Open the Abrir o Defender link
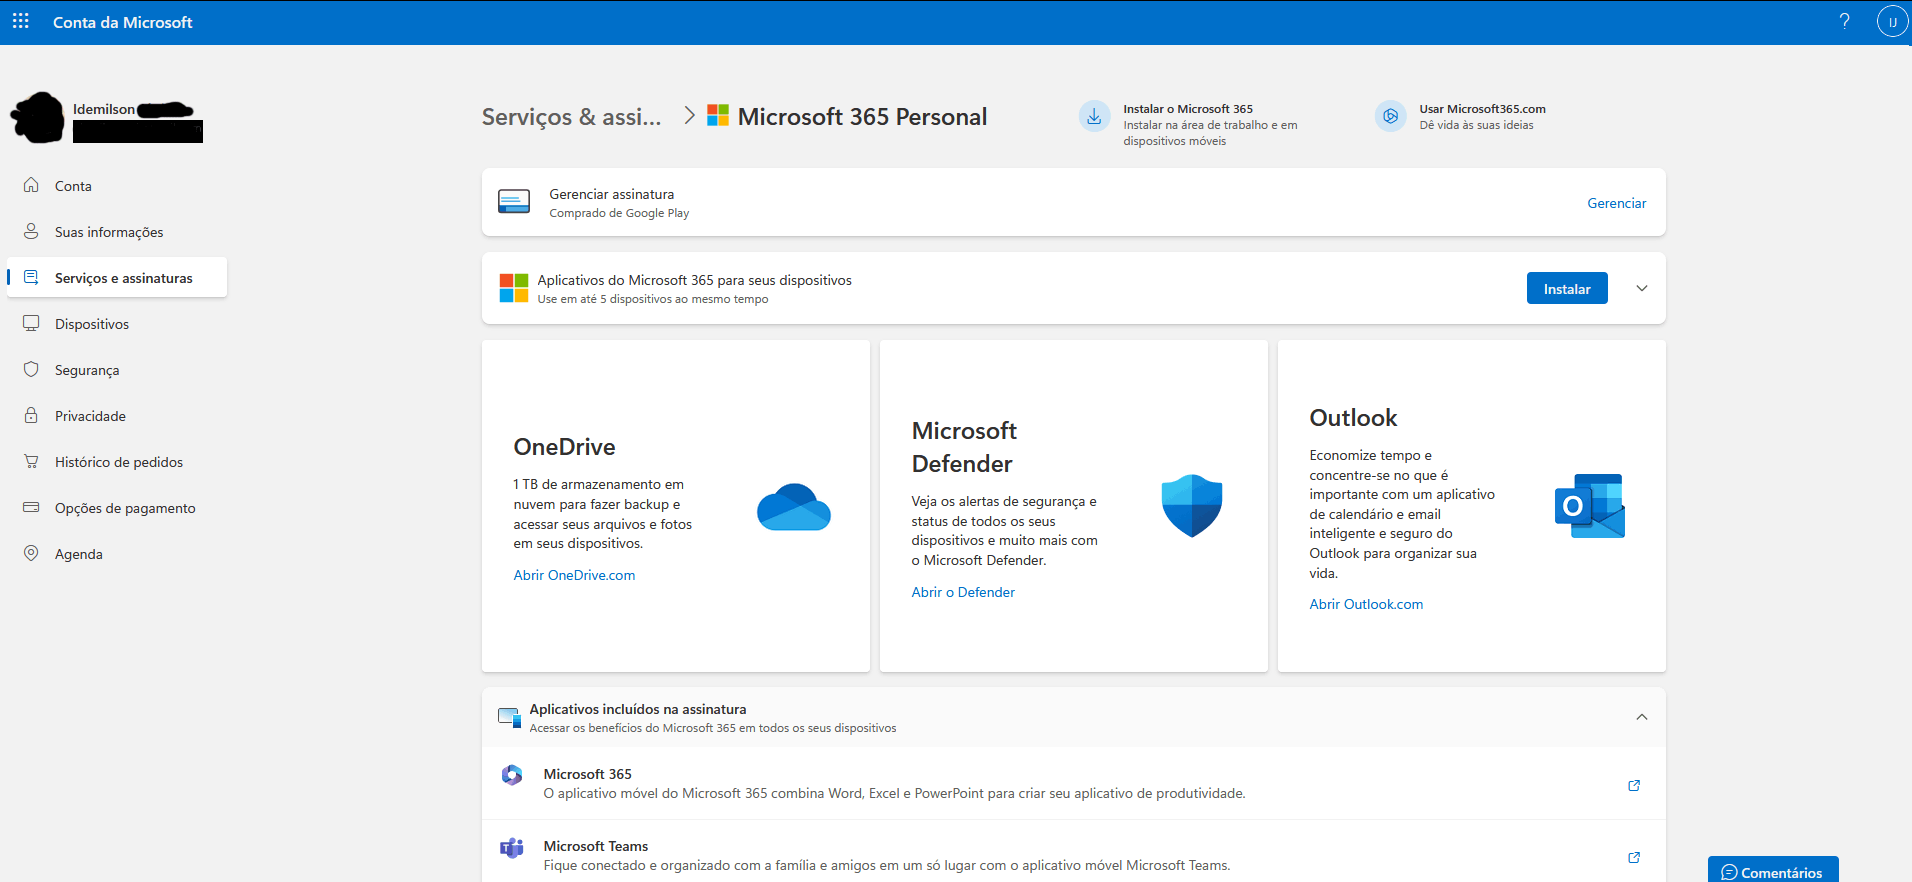Viewport: 1912px width, 882px height. [x=963, y=592]
